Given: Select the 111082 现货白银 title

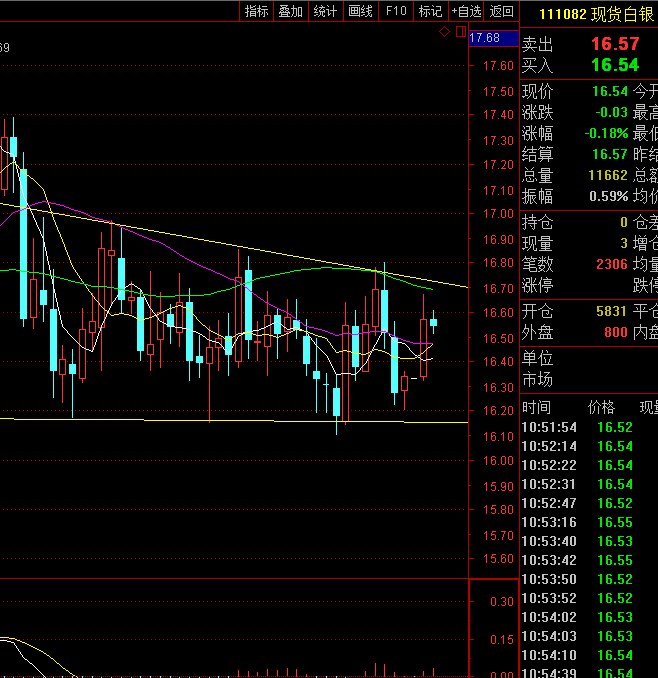Looking at the screenshot, I should pyautogui.click(x=595, y=14).
